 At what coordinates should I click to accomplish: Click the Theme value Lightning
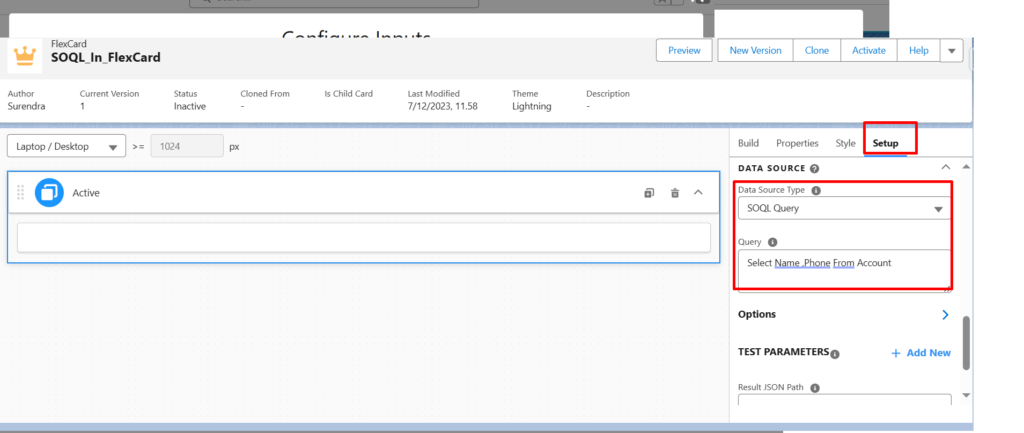pos(532,106)
